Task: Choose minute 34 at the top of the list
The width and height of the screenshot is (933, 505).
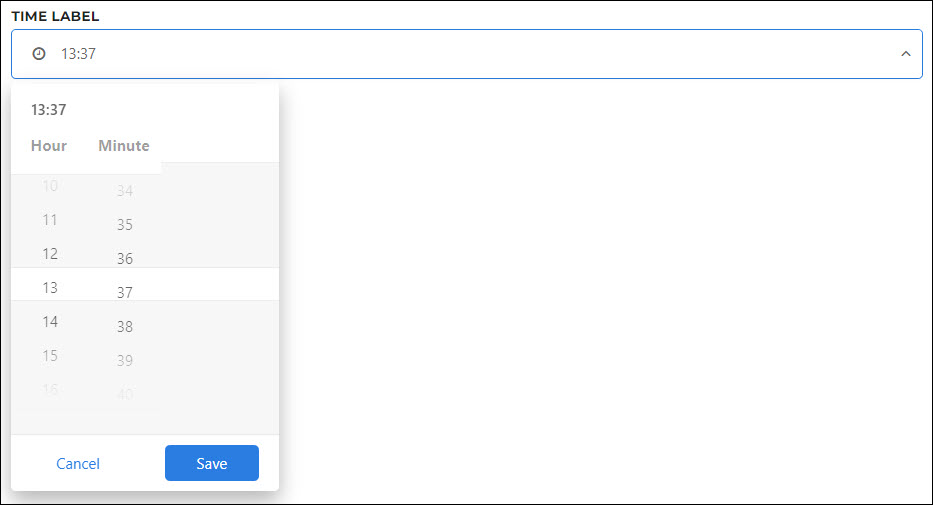Action: pos(124,191)
